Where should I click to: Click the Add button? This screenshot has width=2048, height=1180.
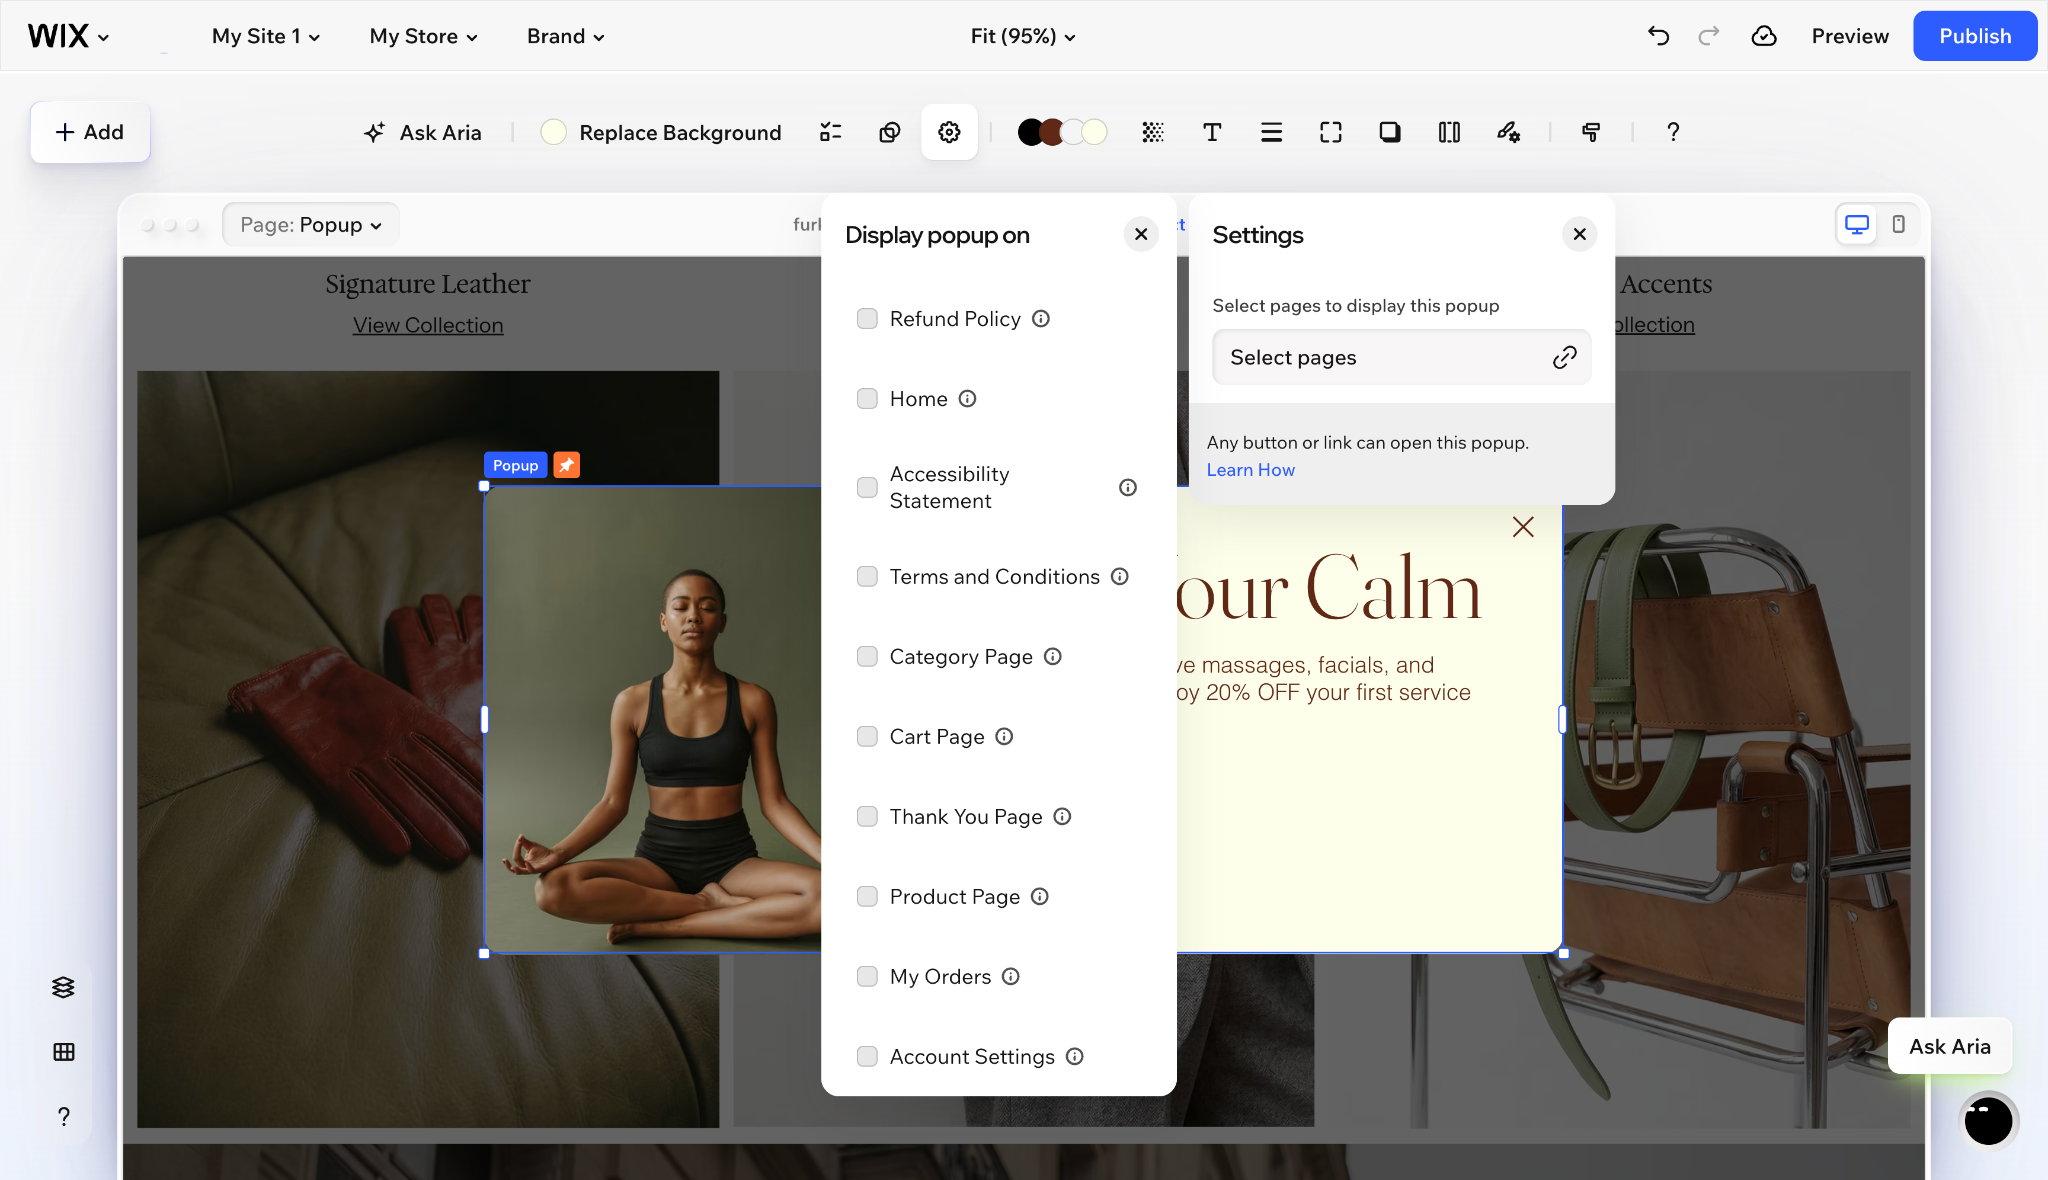point(90,132)
